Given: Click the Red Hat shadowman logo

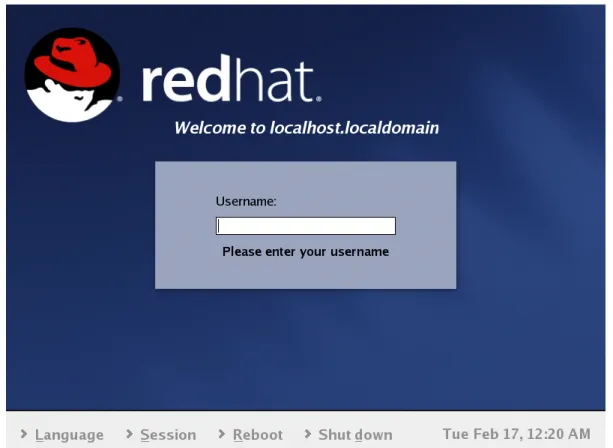Looking at the screenshot, I should 73,75.
